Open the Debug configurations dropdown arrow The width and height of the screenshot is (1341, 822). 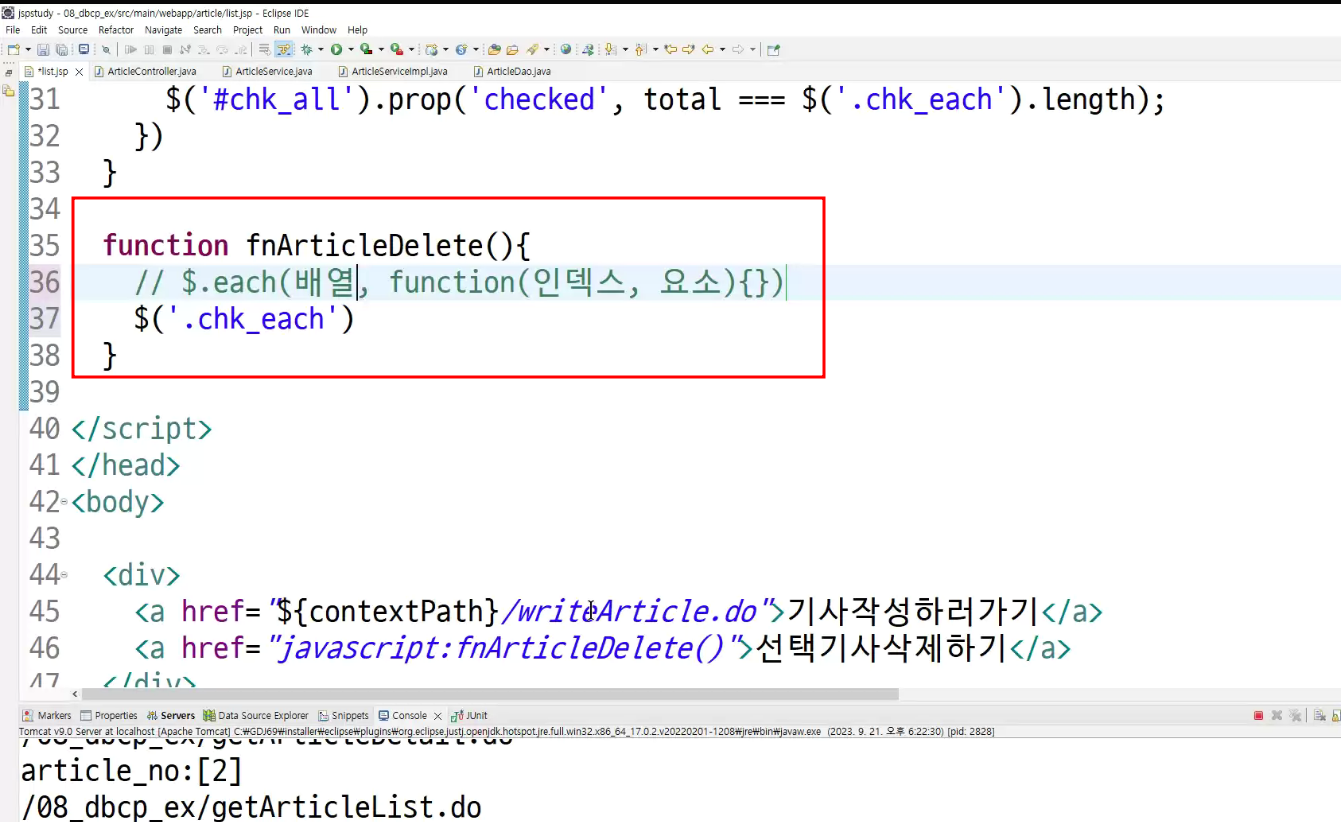click(320, 49)
